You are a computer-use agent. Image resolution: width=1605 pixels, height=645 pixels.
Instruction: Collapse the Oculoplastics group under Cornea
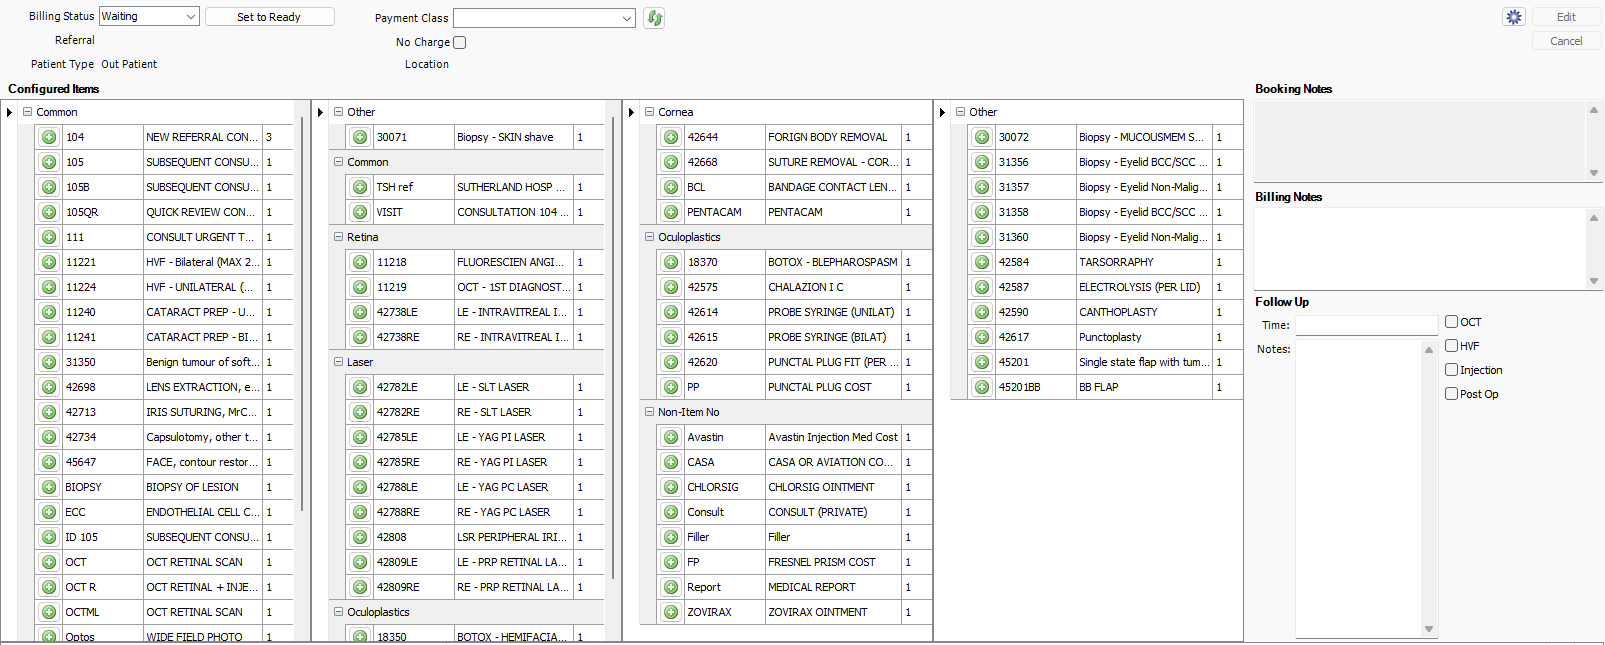tap(649, 237)
